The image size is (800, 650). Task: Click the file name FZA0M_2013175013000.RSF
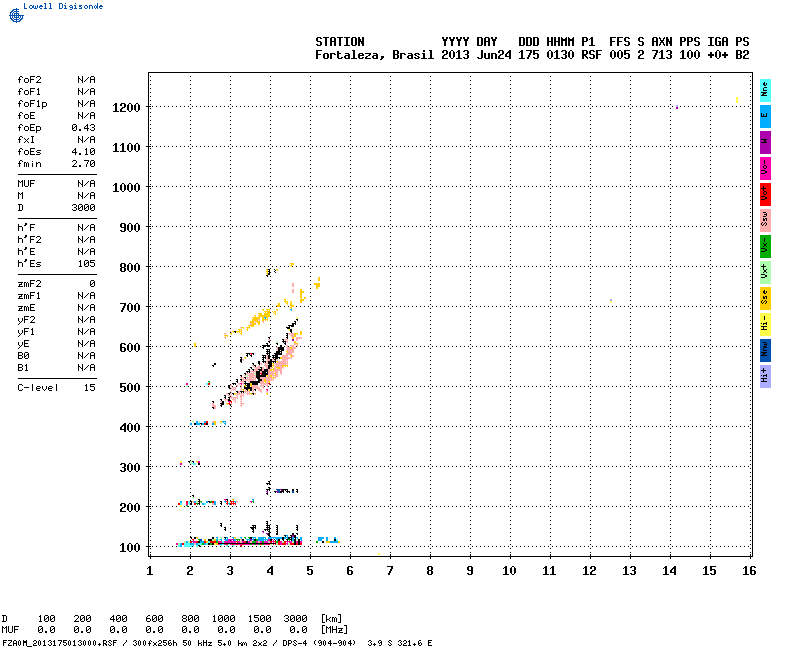[x=60, y=643]
